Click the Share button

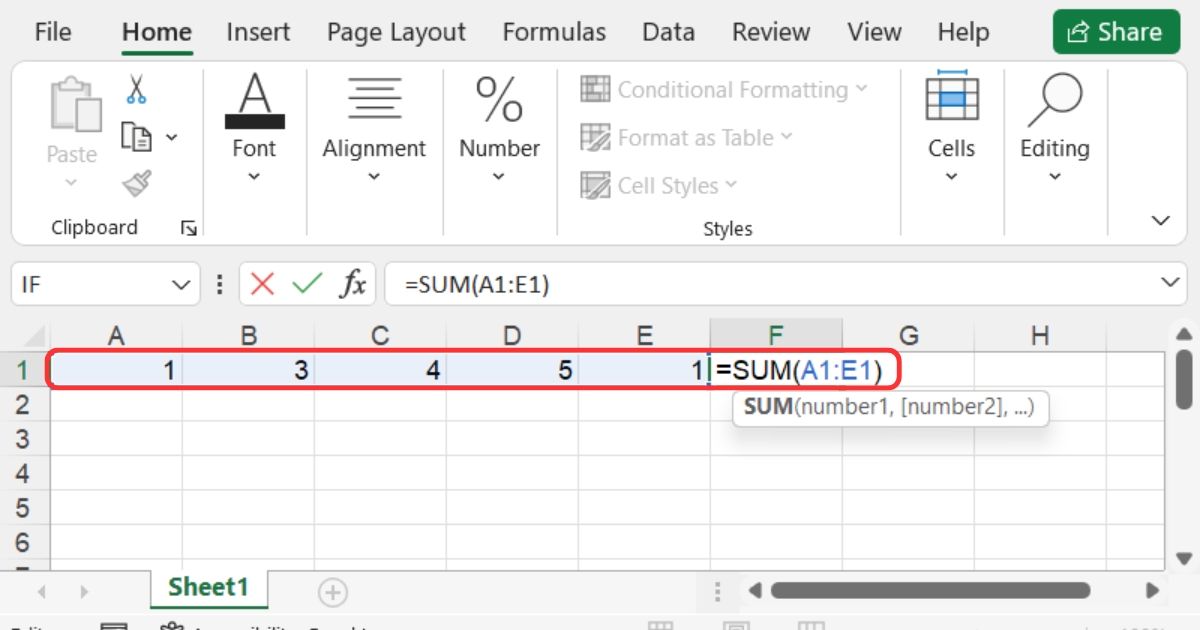point(1115,32)
